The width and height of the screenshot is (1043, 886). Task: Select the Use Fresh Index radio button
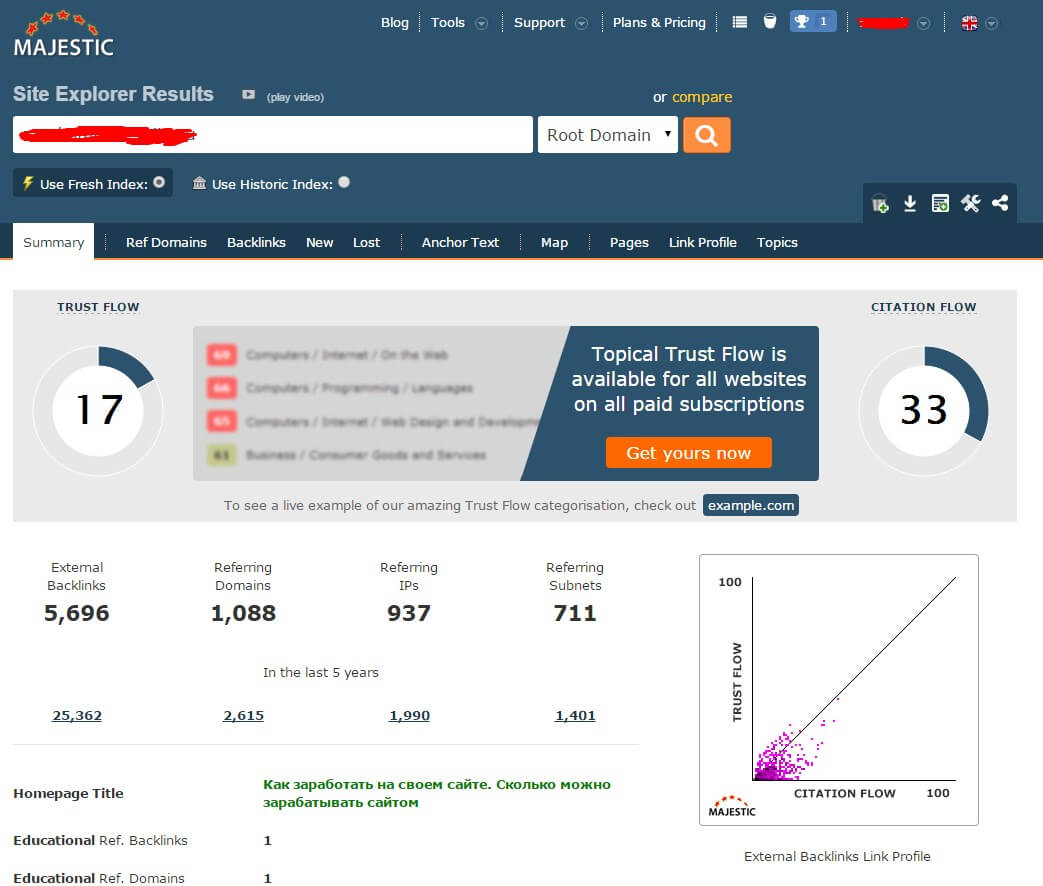coord(158,183)
